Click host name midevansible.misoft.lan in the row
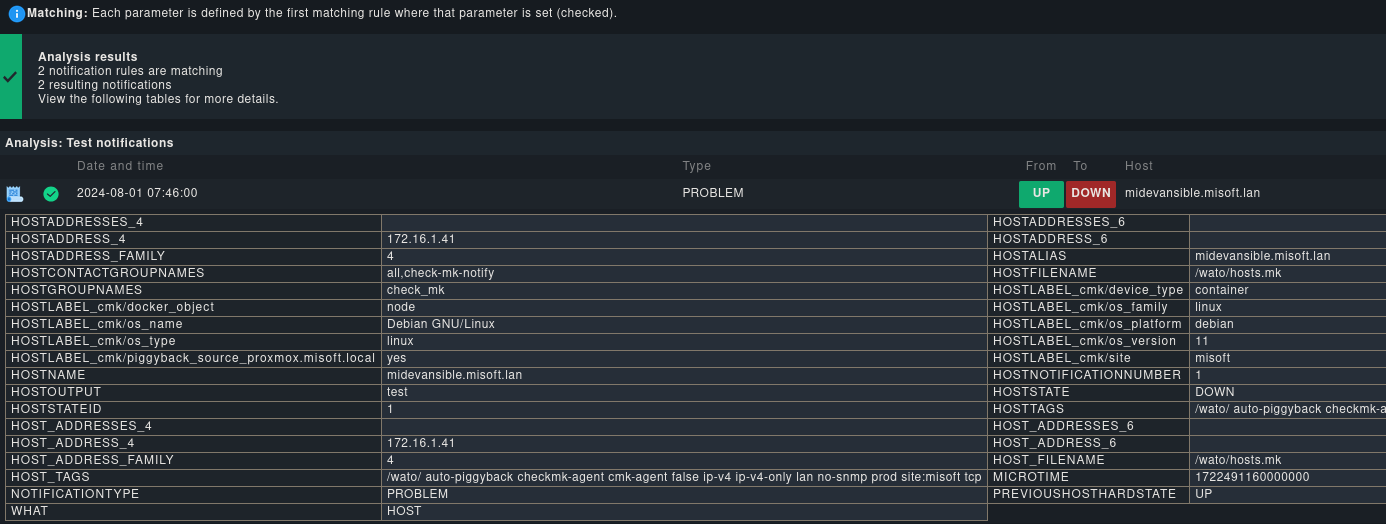Screen dimensions: 1386x524 pyautogui.click(x=1192, y=193)
